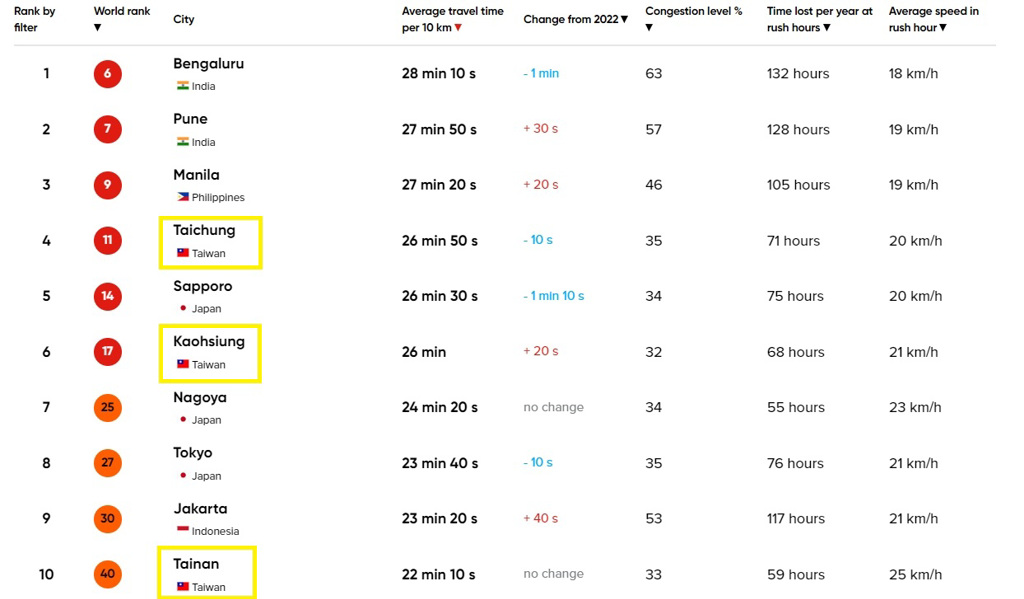Click the Rank by filter header
The height and width of the screenshot is (599, 1024).
[34, 20]
